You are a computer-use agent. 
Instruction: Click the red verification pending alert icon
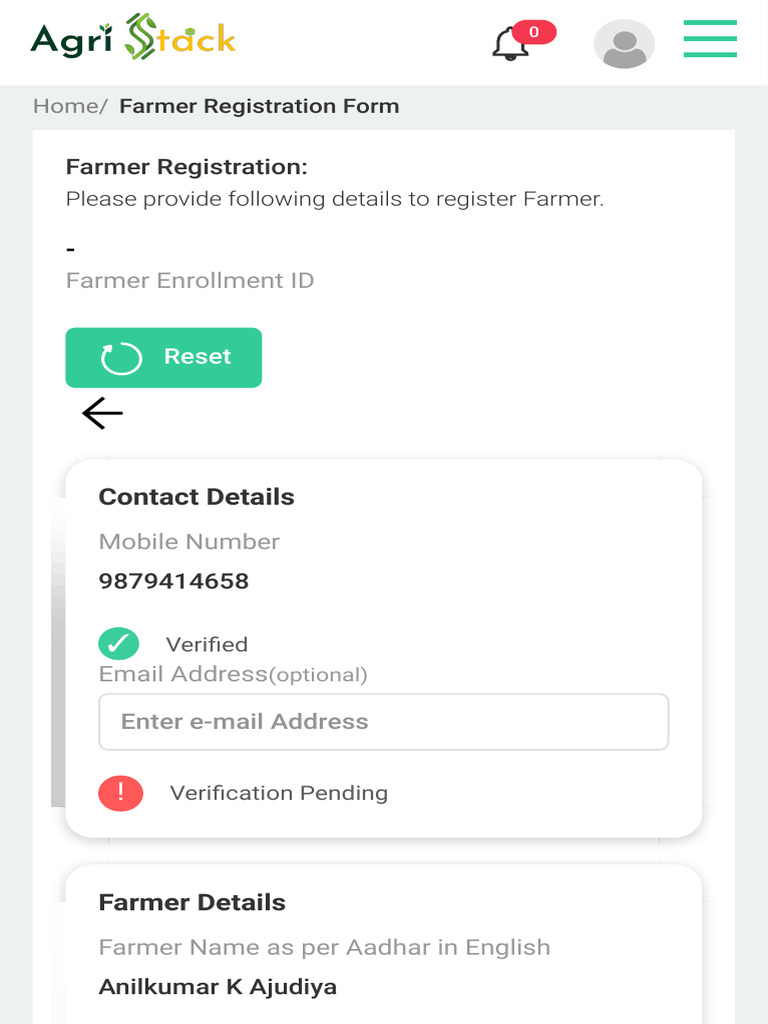click(121, 793)
